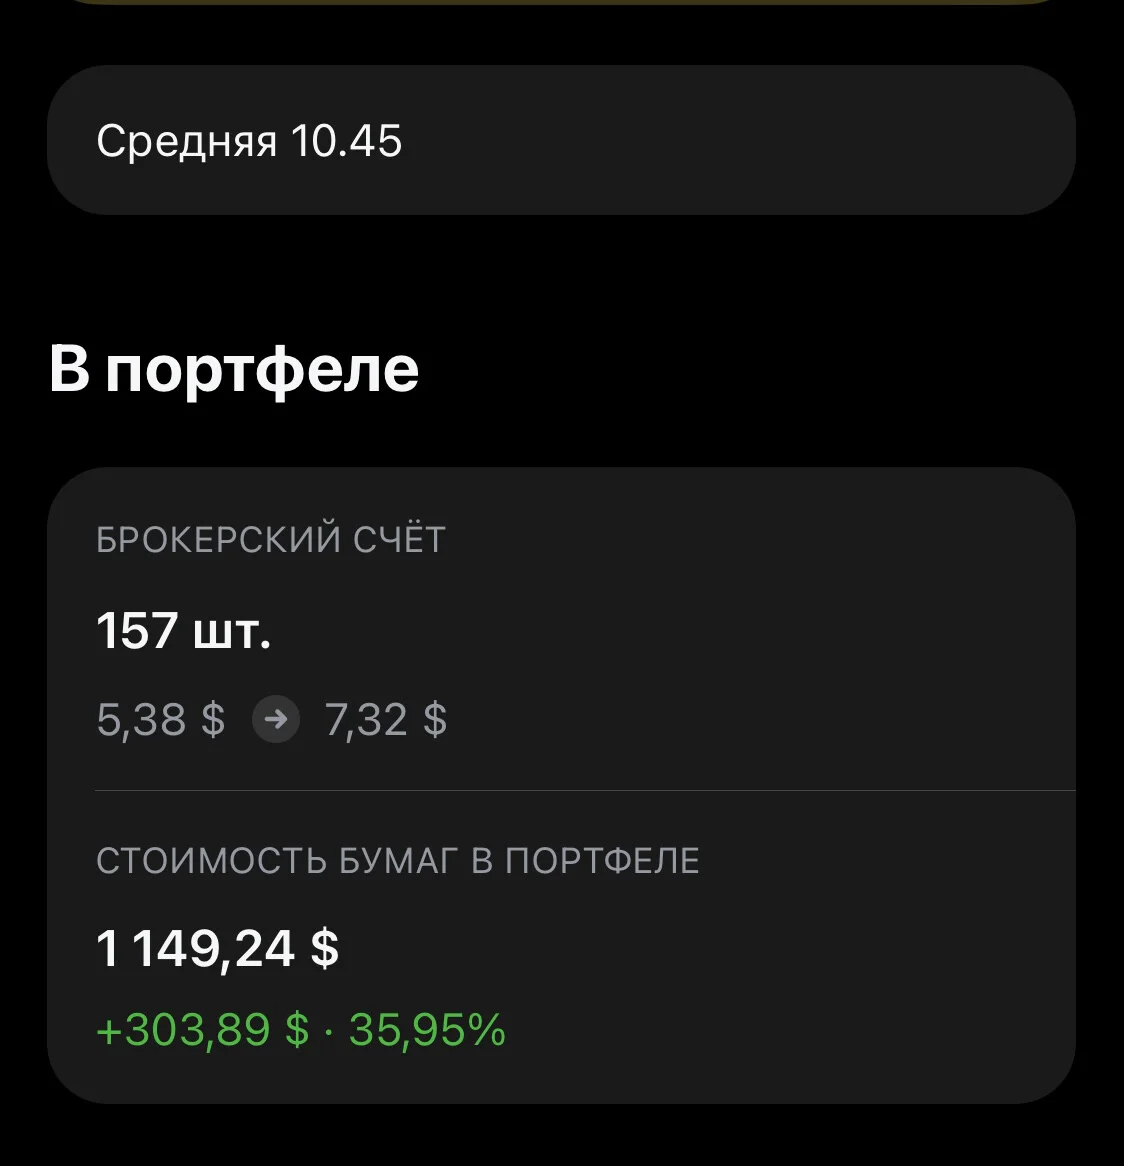Tap the 7,32 $ current price
The height and width of the screenshot is (1166, 1124).
(386, 720)
